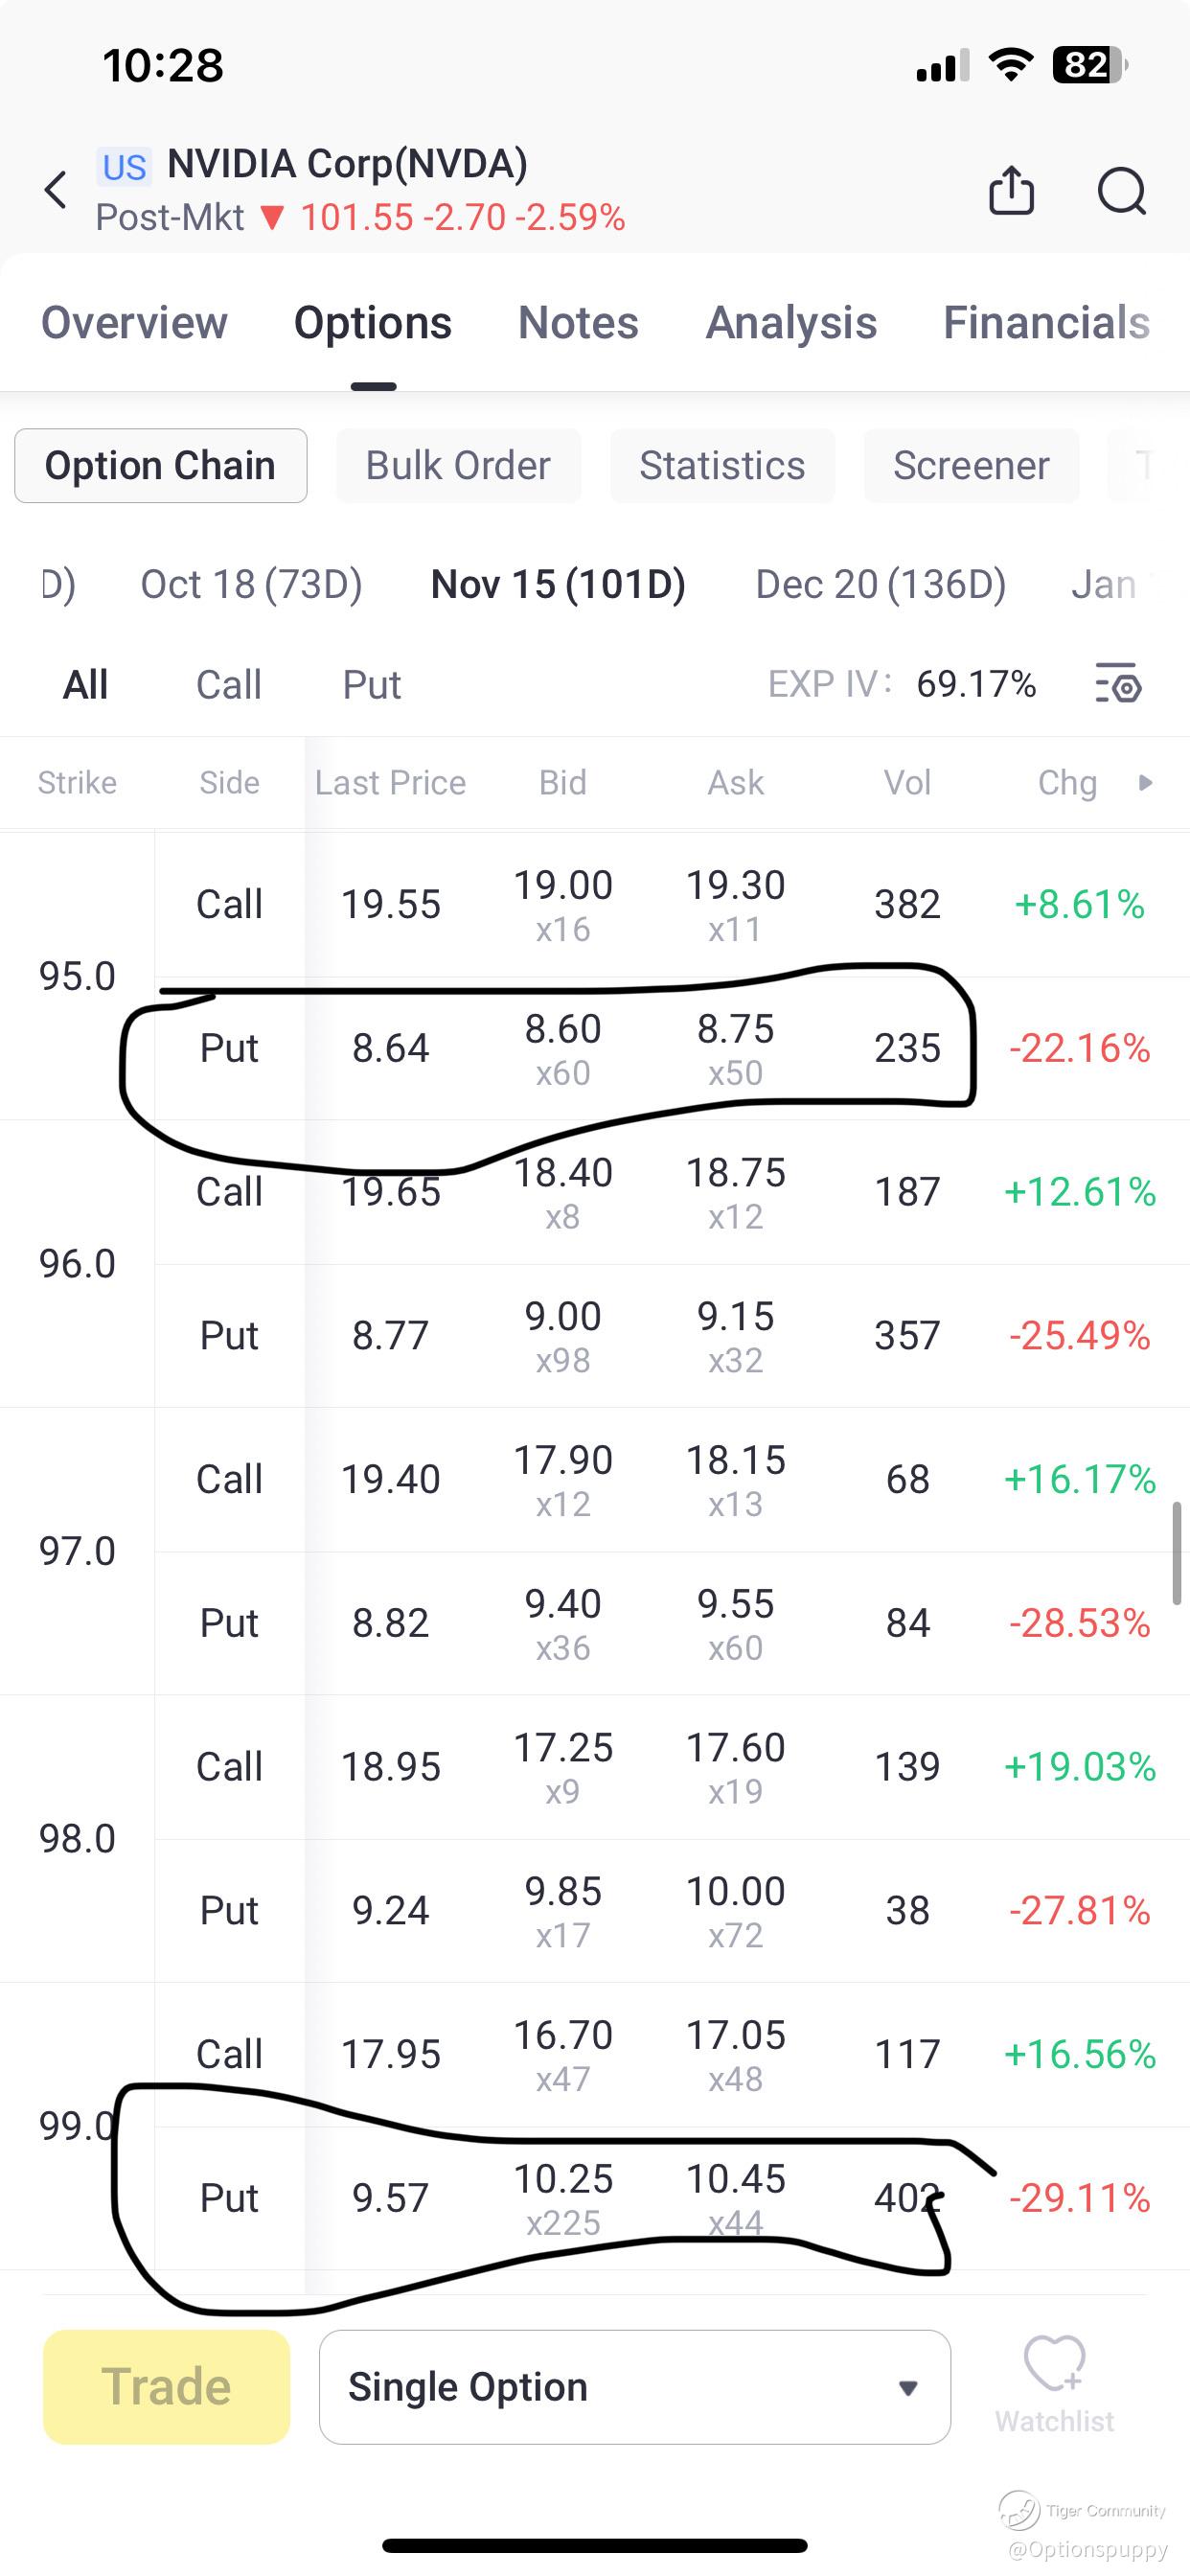Screen dimensions: 1190x2576
Task: Open the Analysis tab
Action: point(791,323)
